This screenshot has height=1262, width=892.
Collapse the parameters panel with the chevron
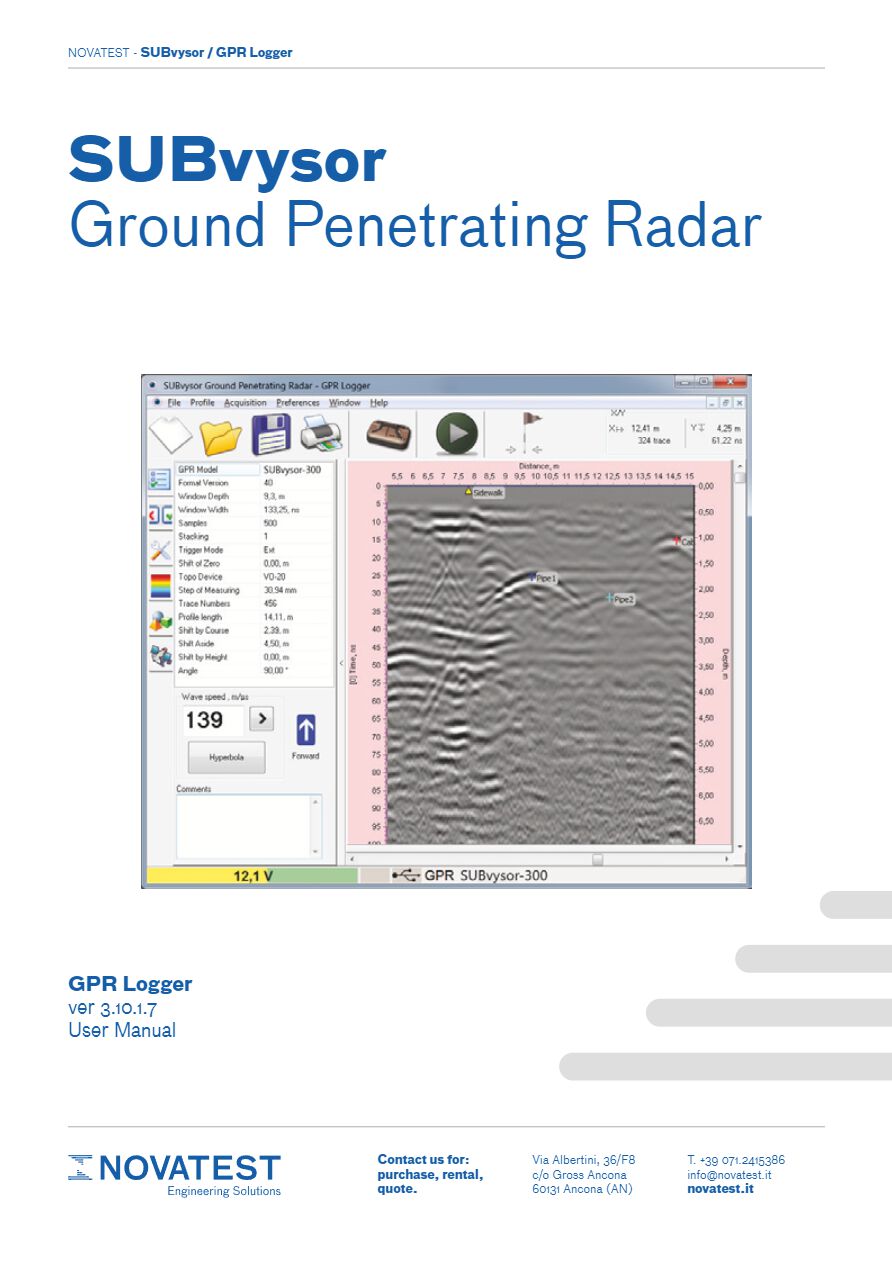pyautogui.click(x=342, y=662)
